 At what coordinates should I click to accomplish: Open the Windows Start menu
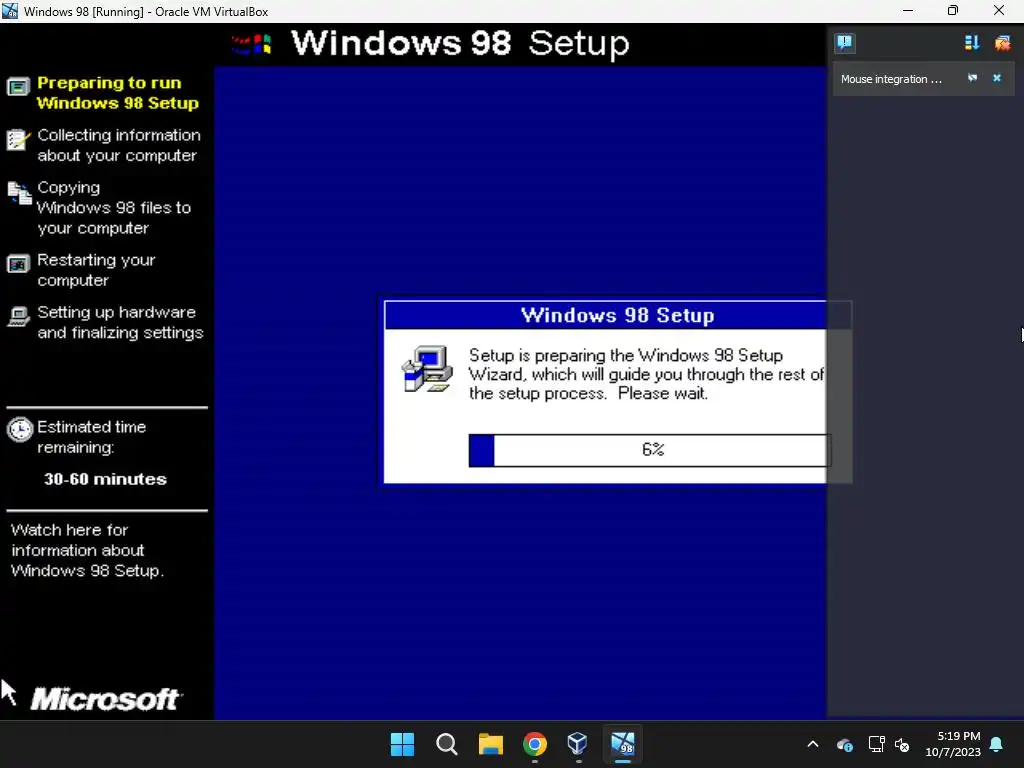point(402,744)
